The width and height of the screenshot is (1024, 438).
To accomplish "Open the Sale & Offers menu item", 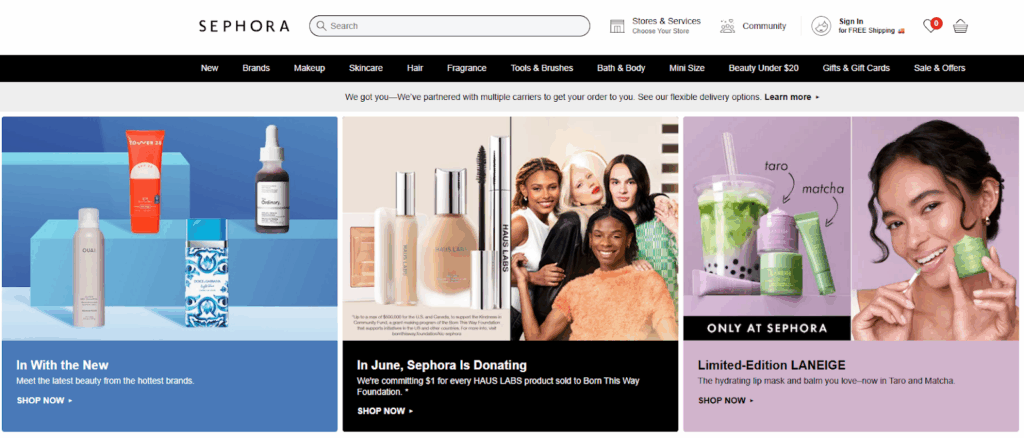I will click(939, 68).
